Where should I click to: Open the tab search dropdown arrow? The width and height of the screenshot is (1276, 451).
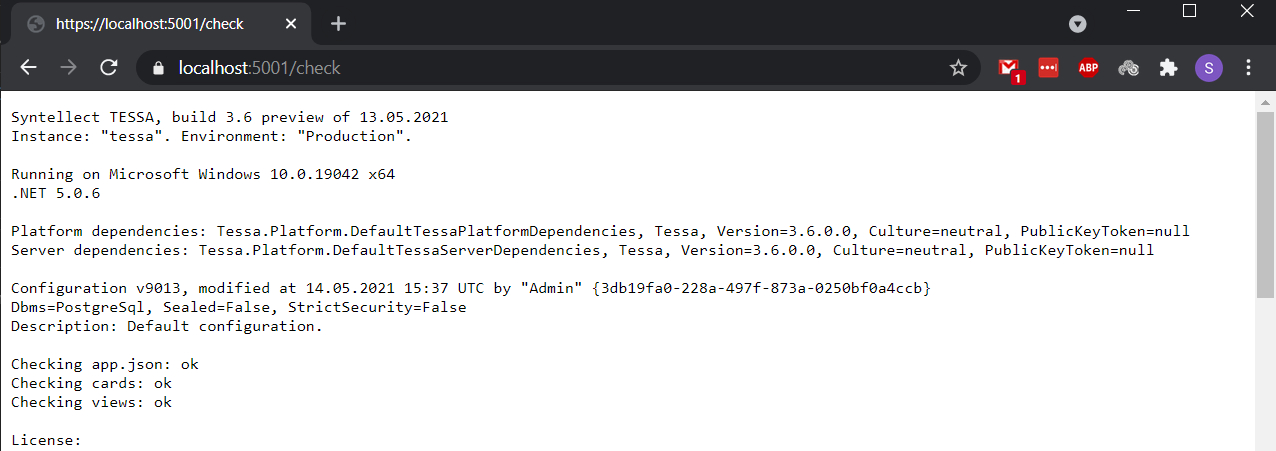pyautogui.click(x=1077, y=24)
